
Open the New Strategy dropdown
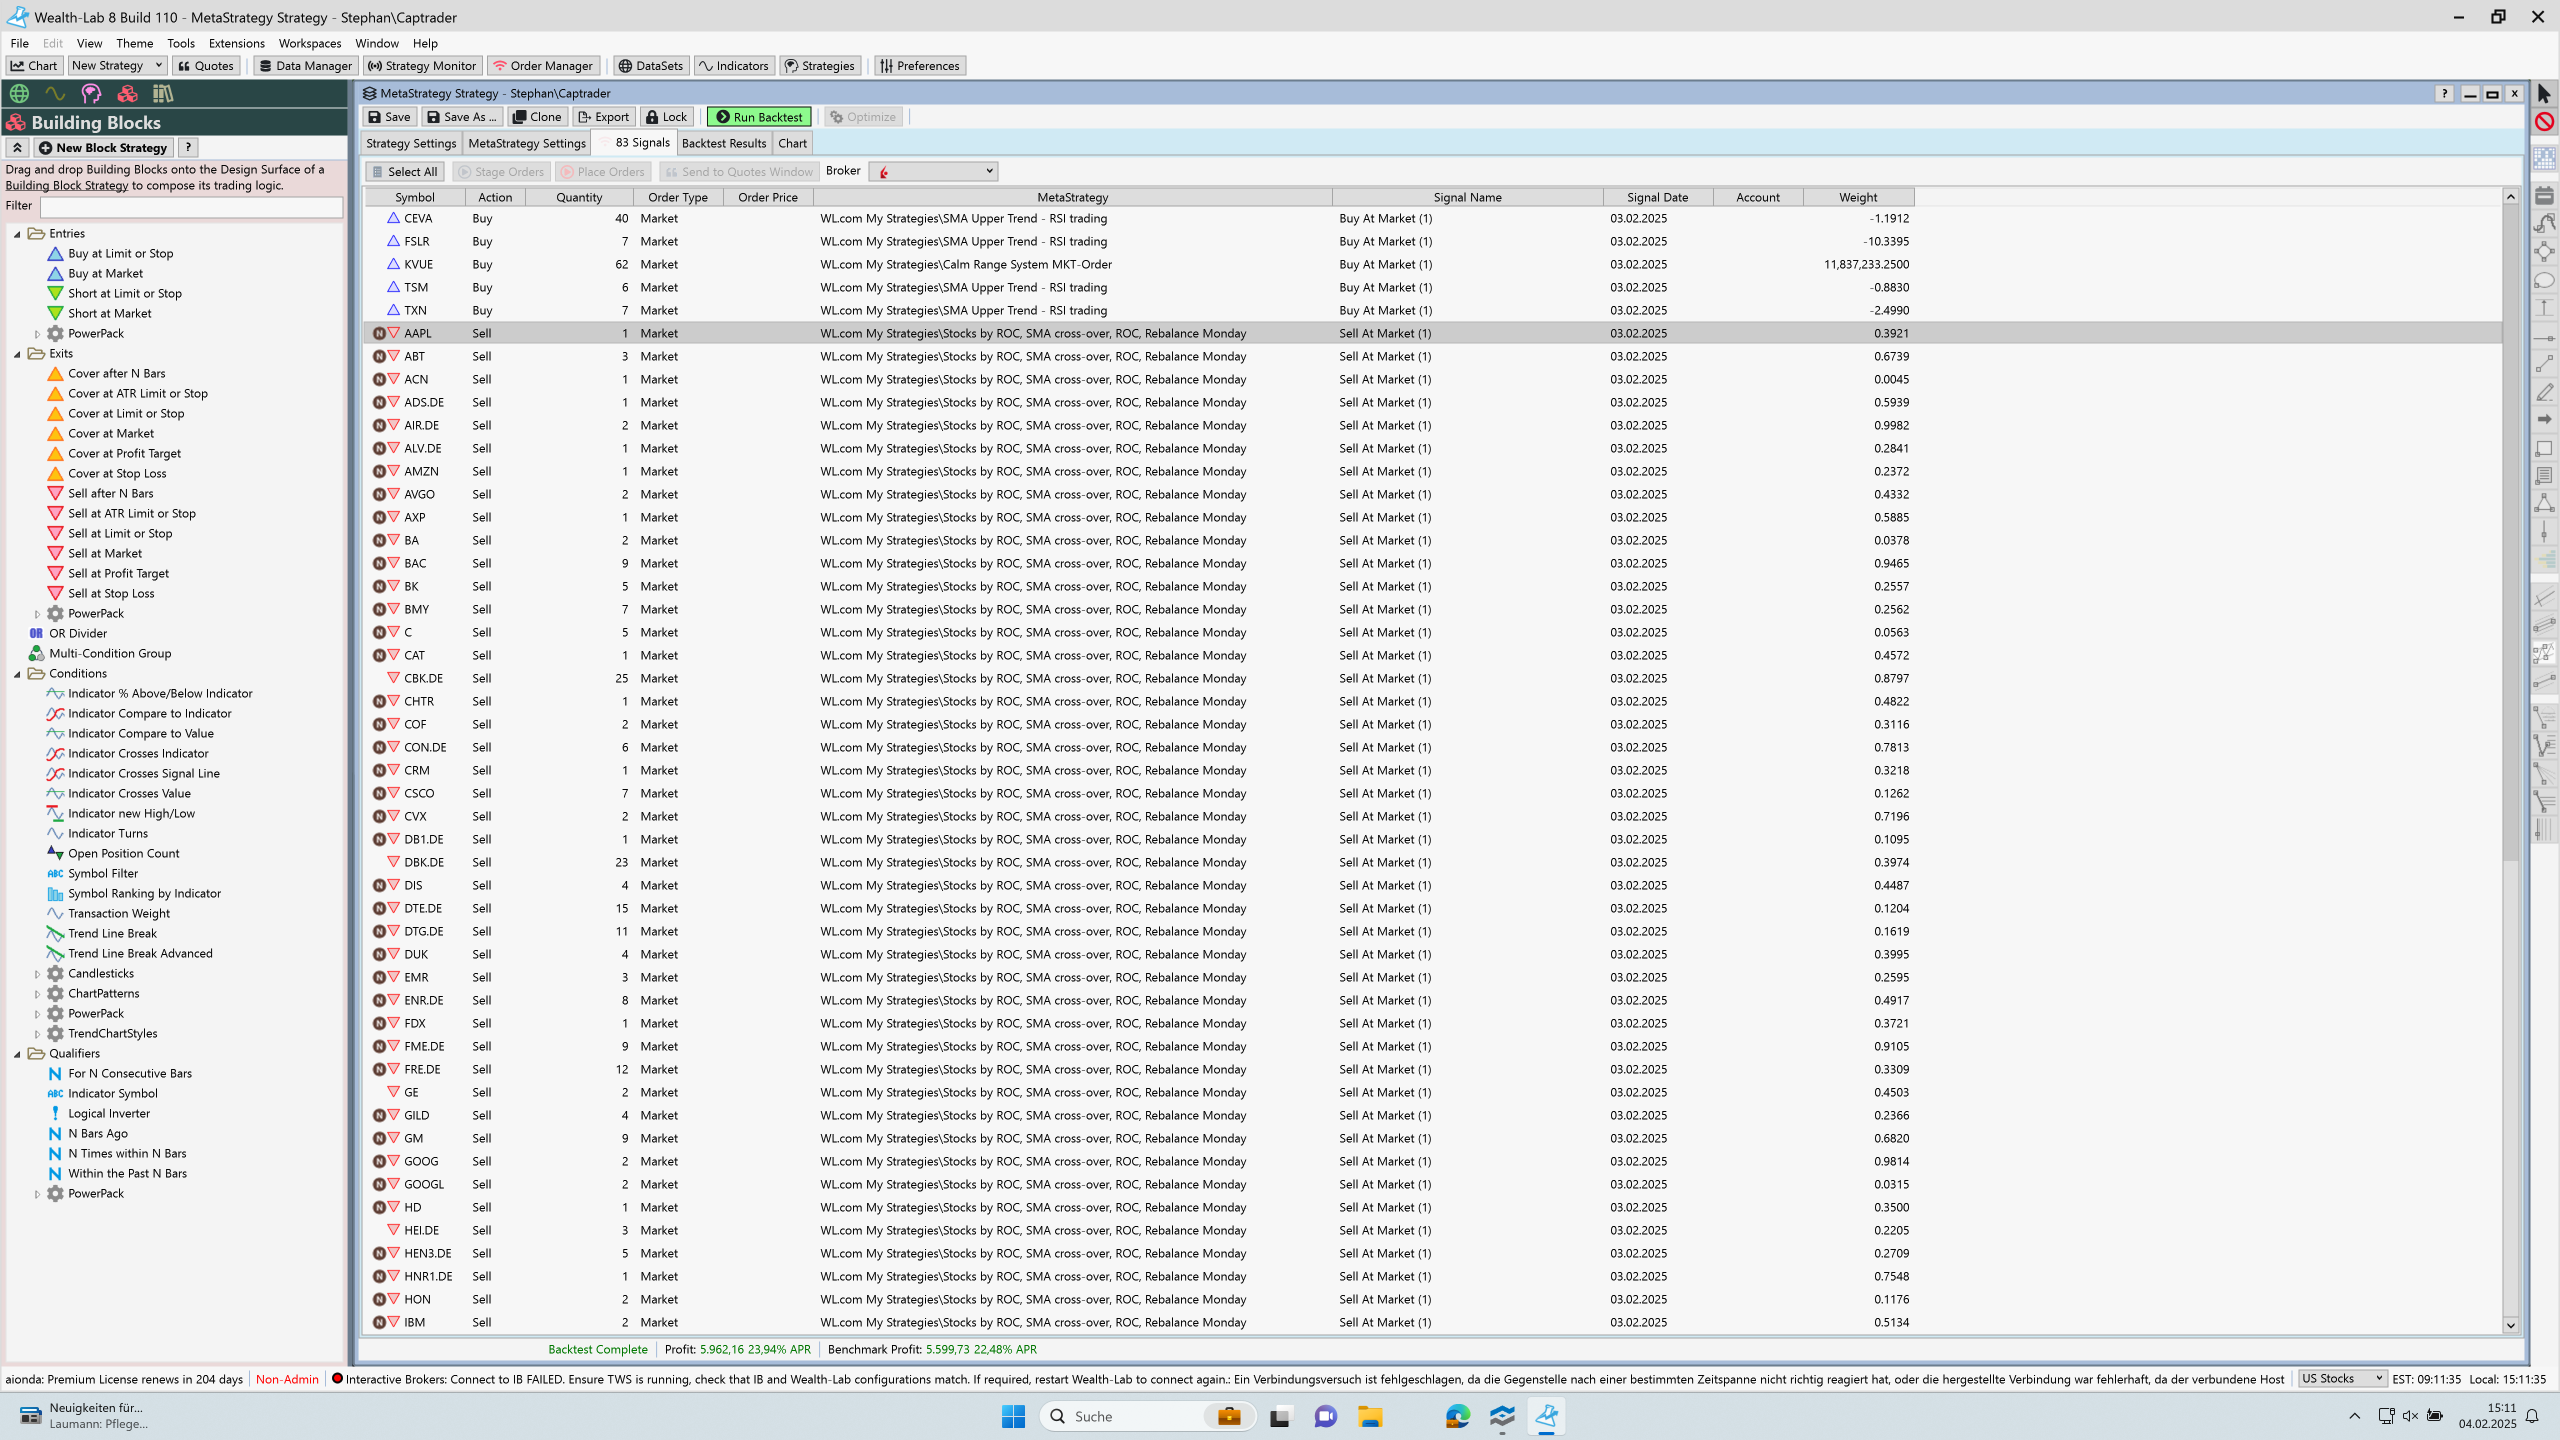(117, 66)
